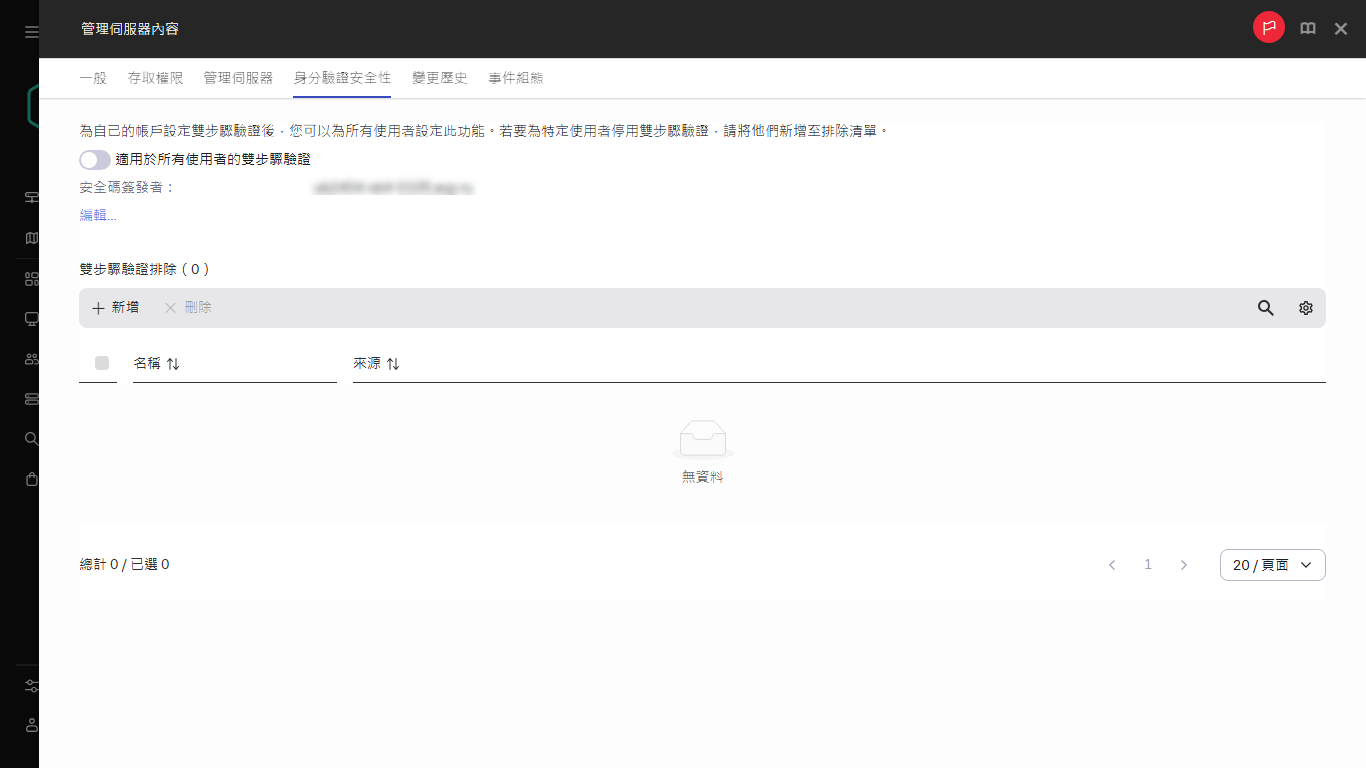
Task: Open the 存取權限 tab
Action: (x=155, y=77)
